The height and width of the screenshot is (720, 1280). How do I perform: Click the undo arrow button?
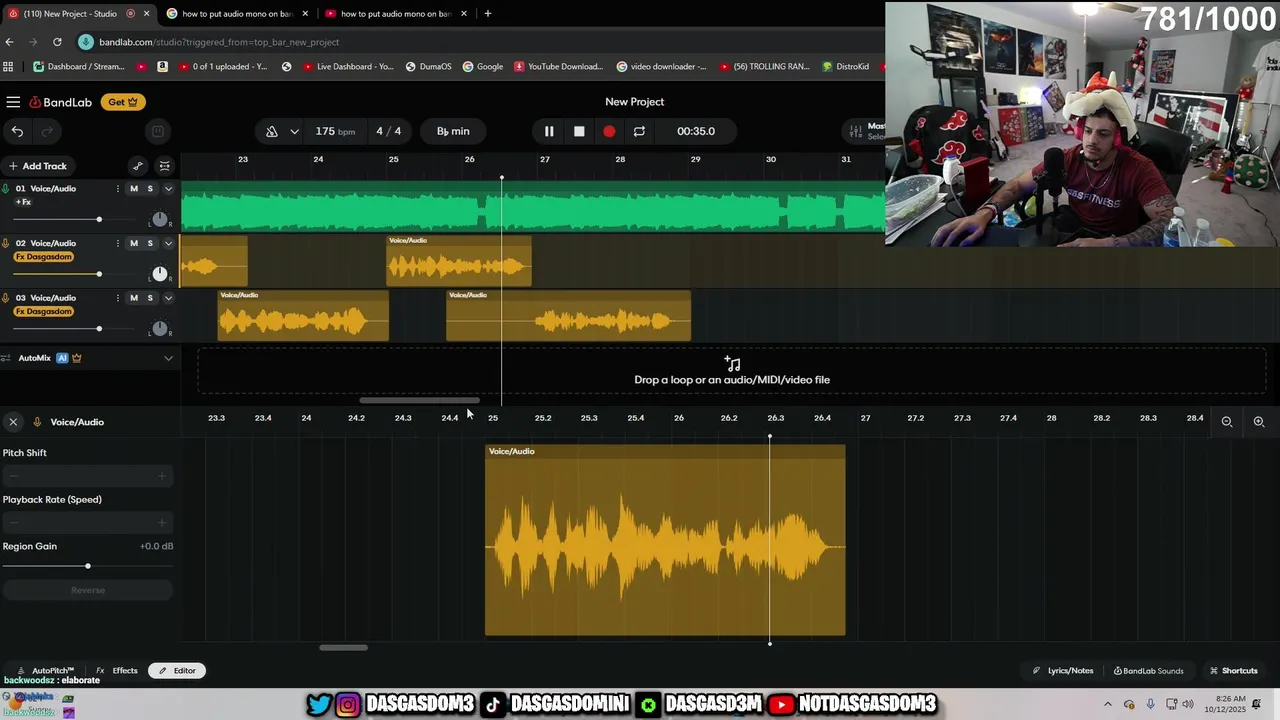point(17,131)
